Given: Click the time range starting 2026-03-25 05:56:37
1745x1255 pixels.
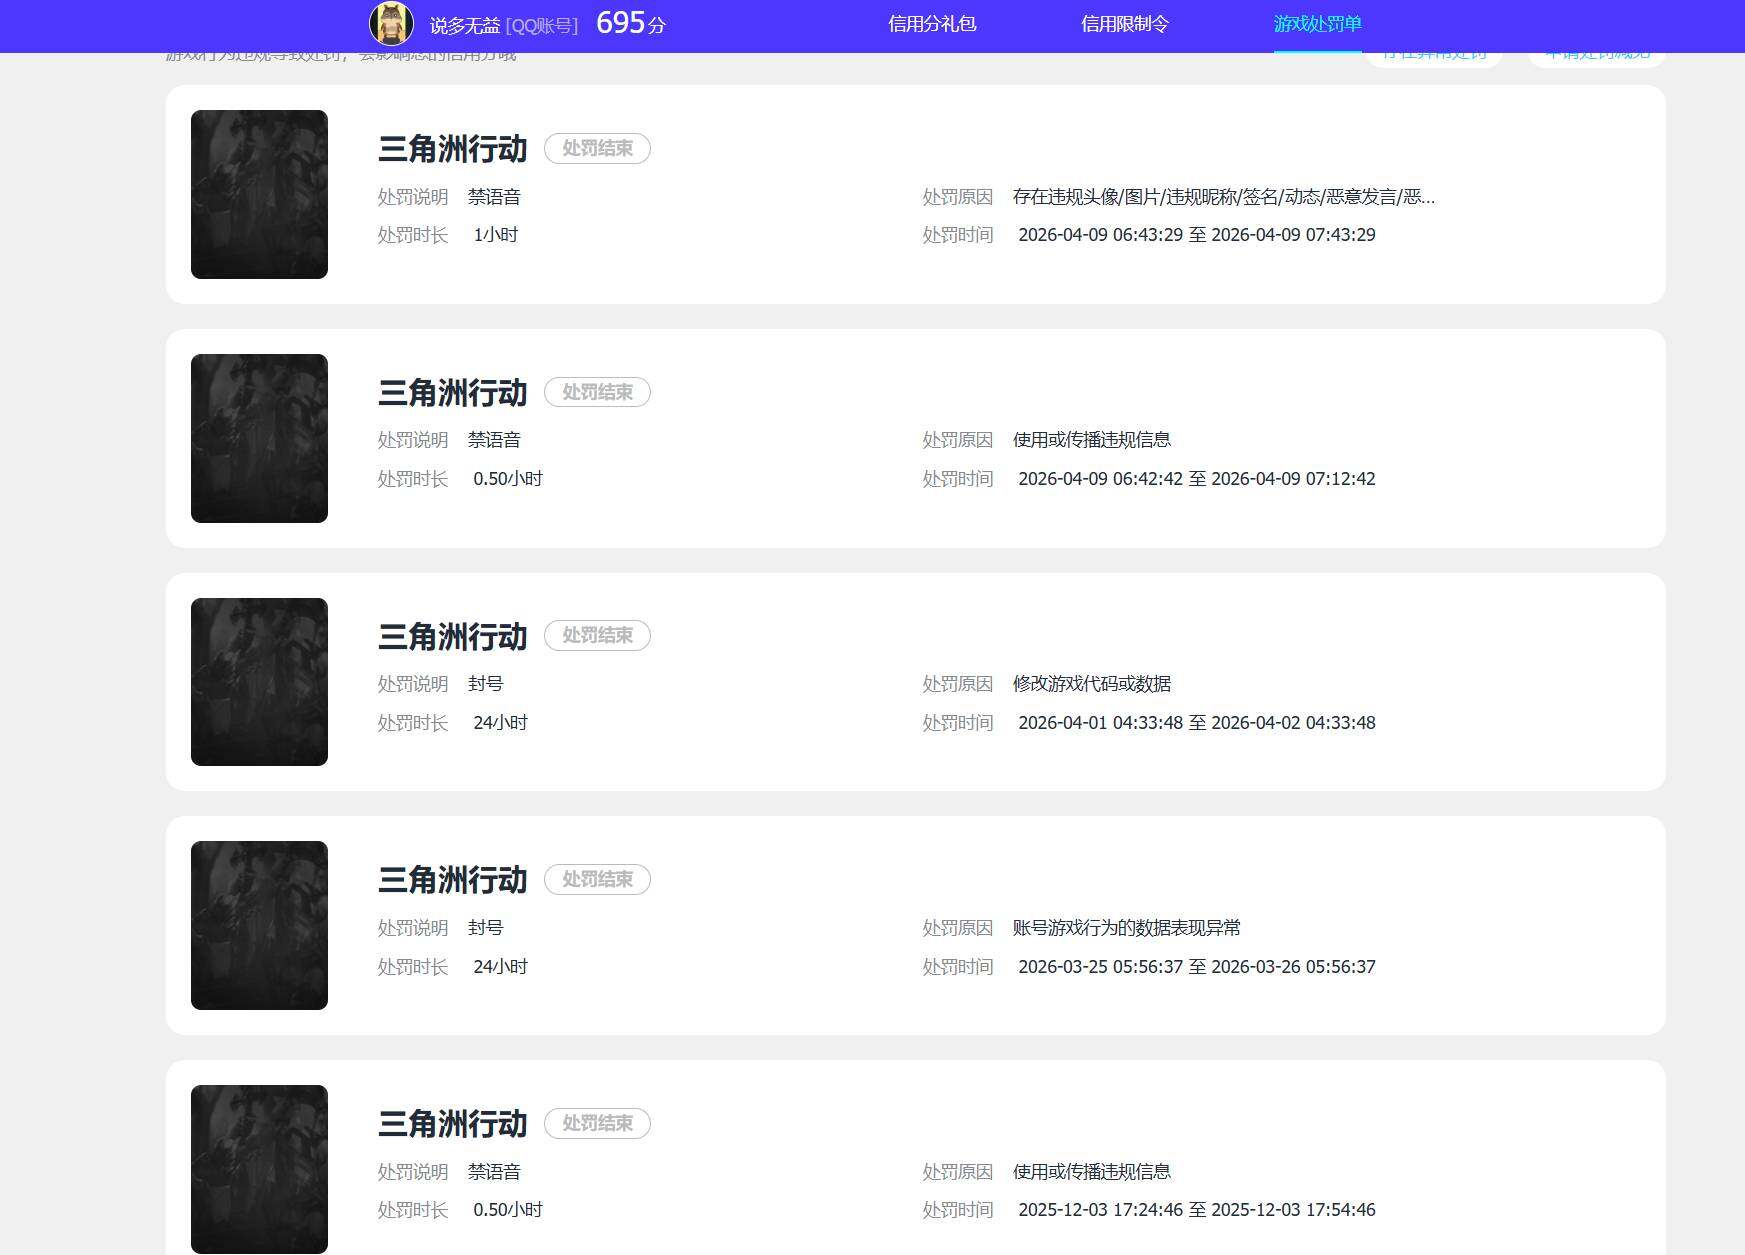Looking at the screenshot, I should pos(1197,967).
